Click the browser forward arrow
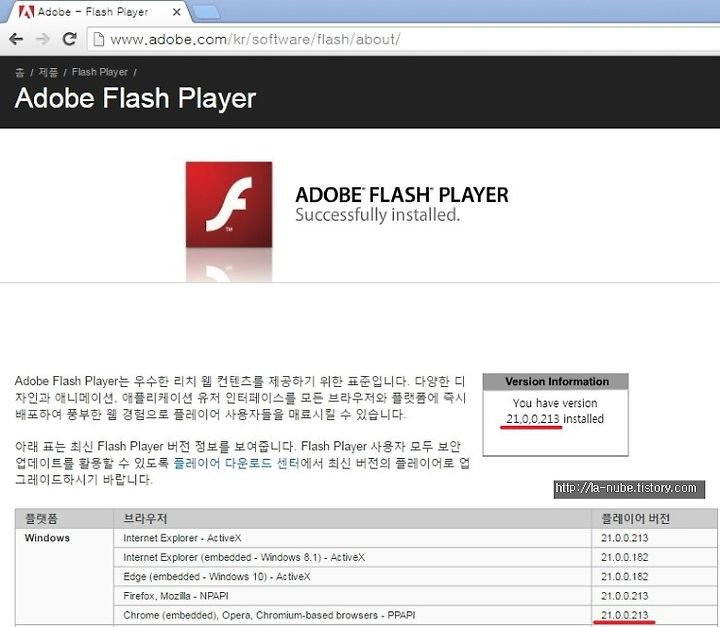This screenshot has width=720, height=627. pos(43,39)
